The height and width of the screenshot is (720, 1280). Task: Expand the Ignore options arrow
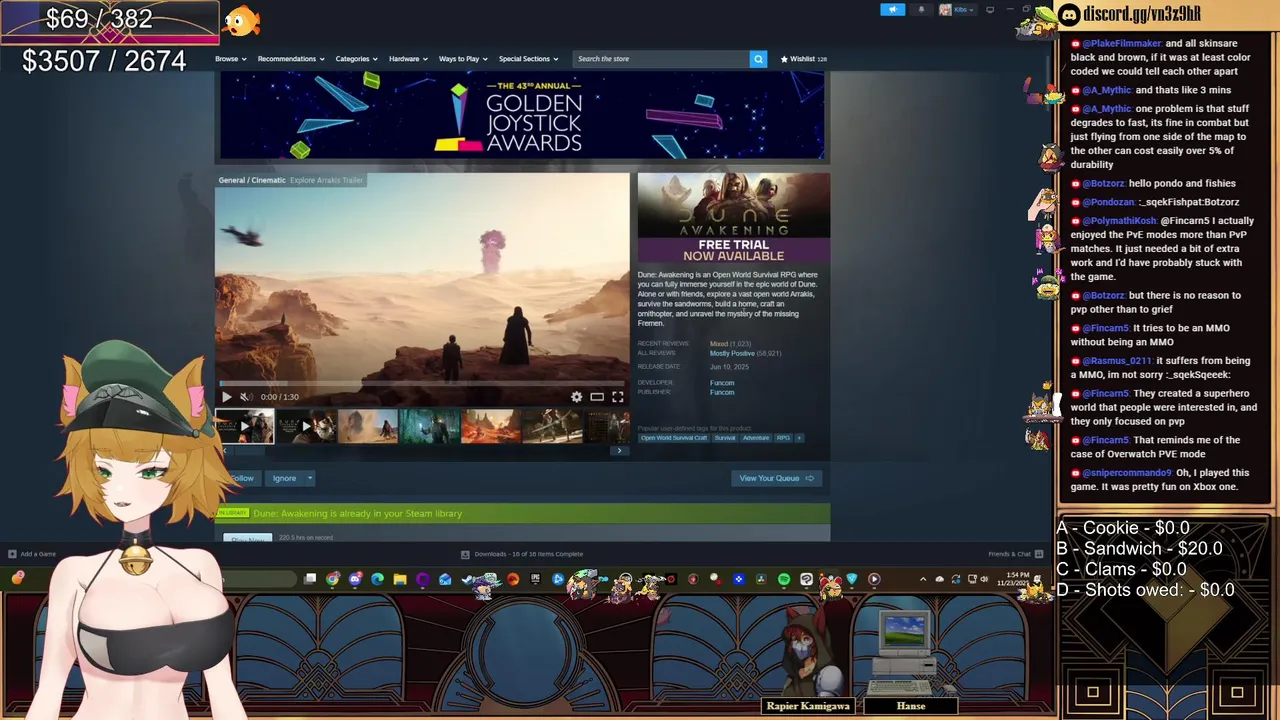[310, 478]
